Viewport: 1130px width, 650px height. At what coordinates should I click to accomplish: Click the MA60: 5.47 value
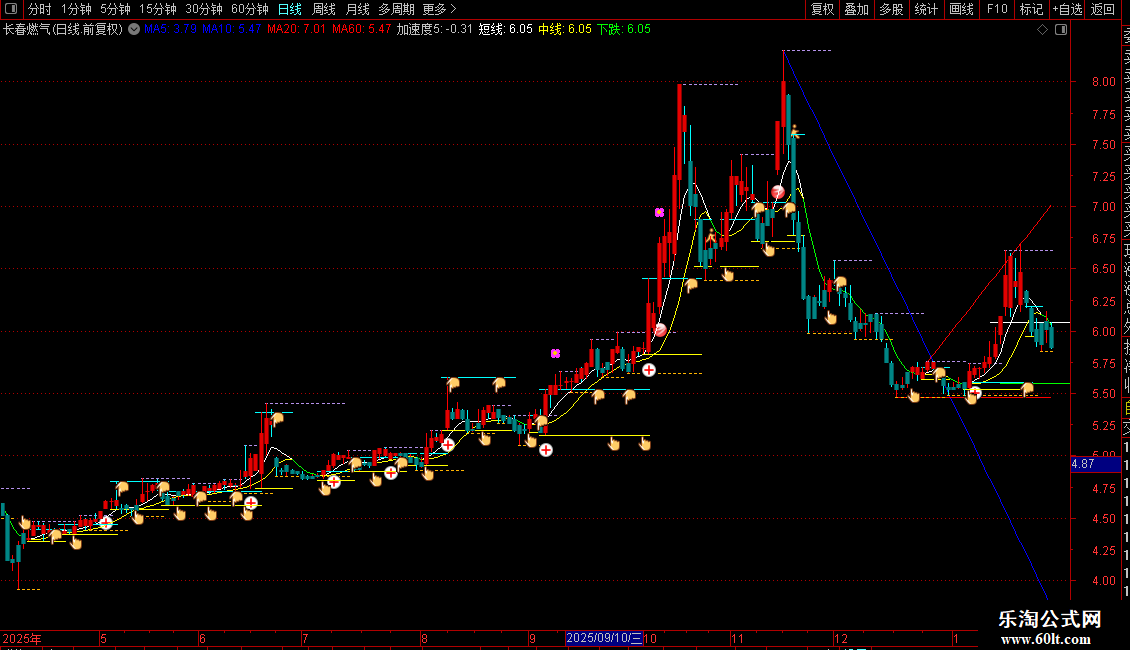[362, 30]
